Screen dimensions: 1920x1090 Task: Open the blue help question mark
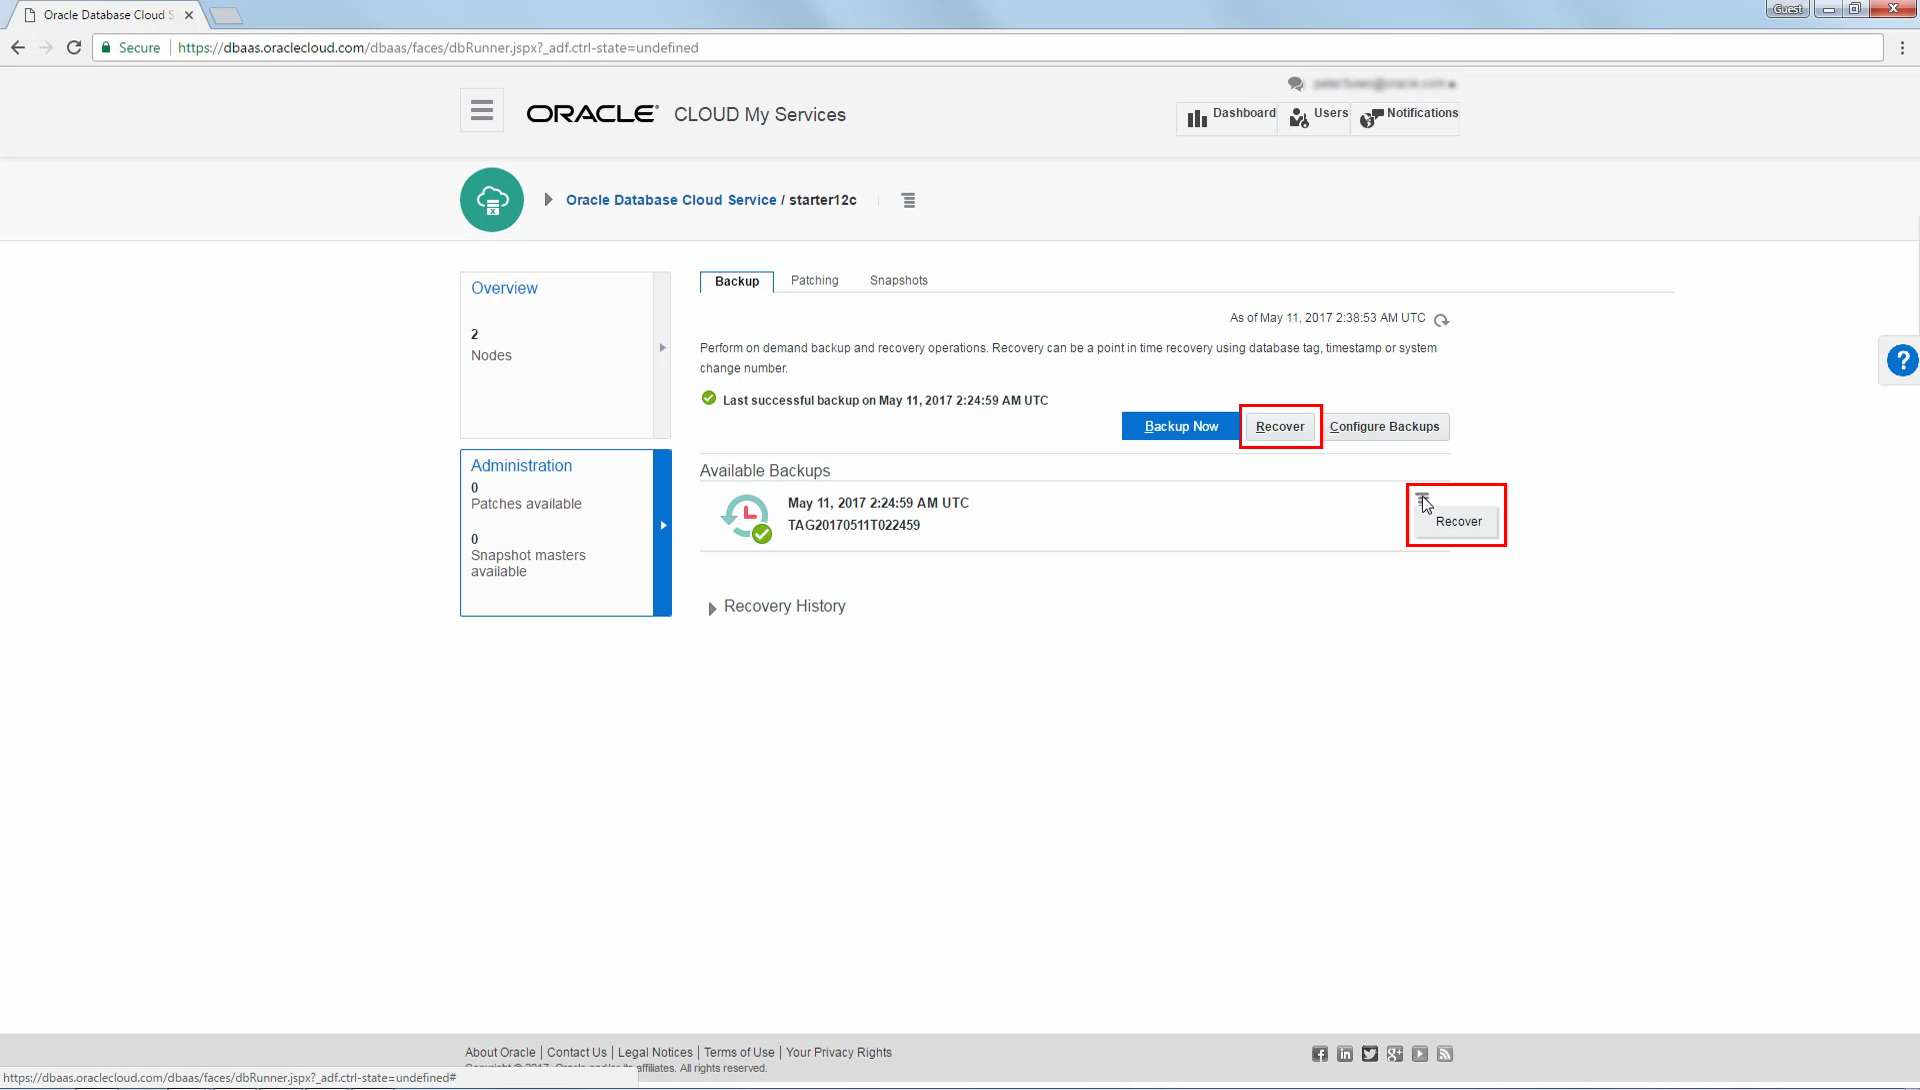click(x=1901, y=360)
